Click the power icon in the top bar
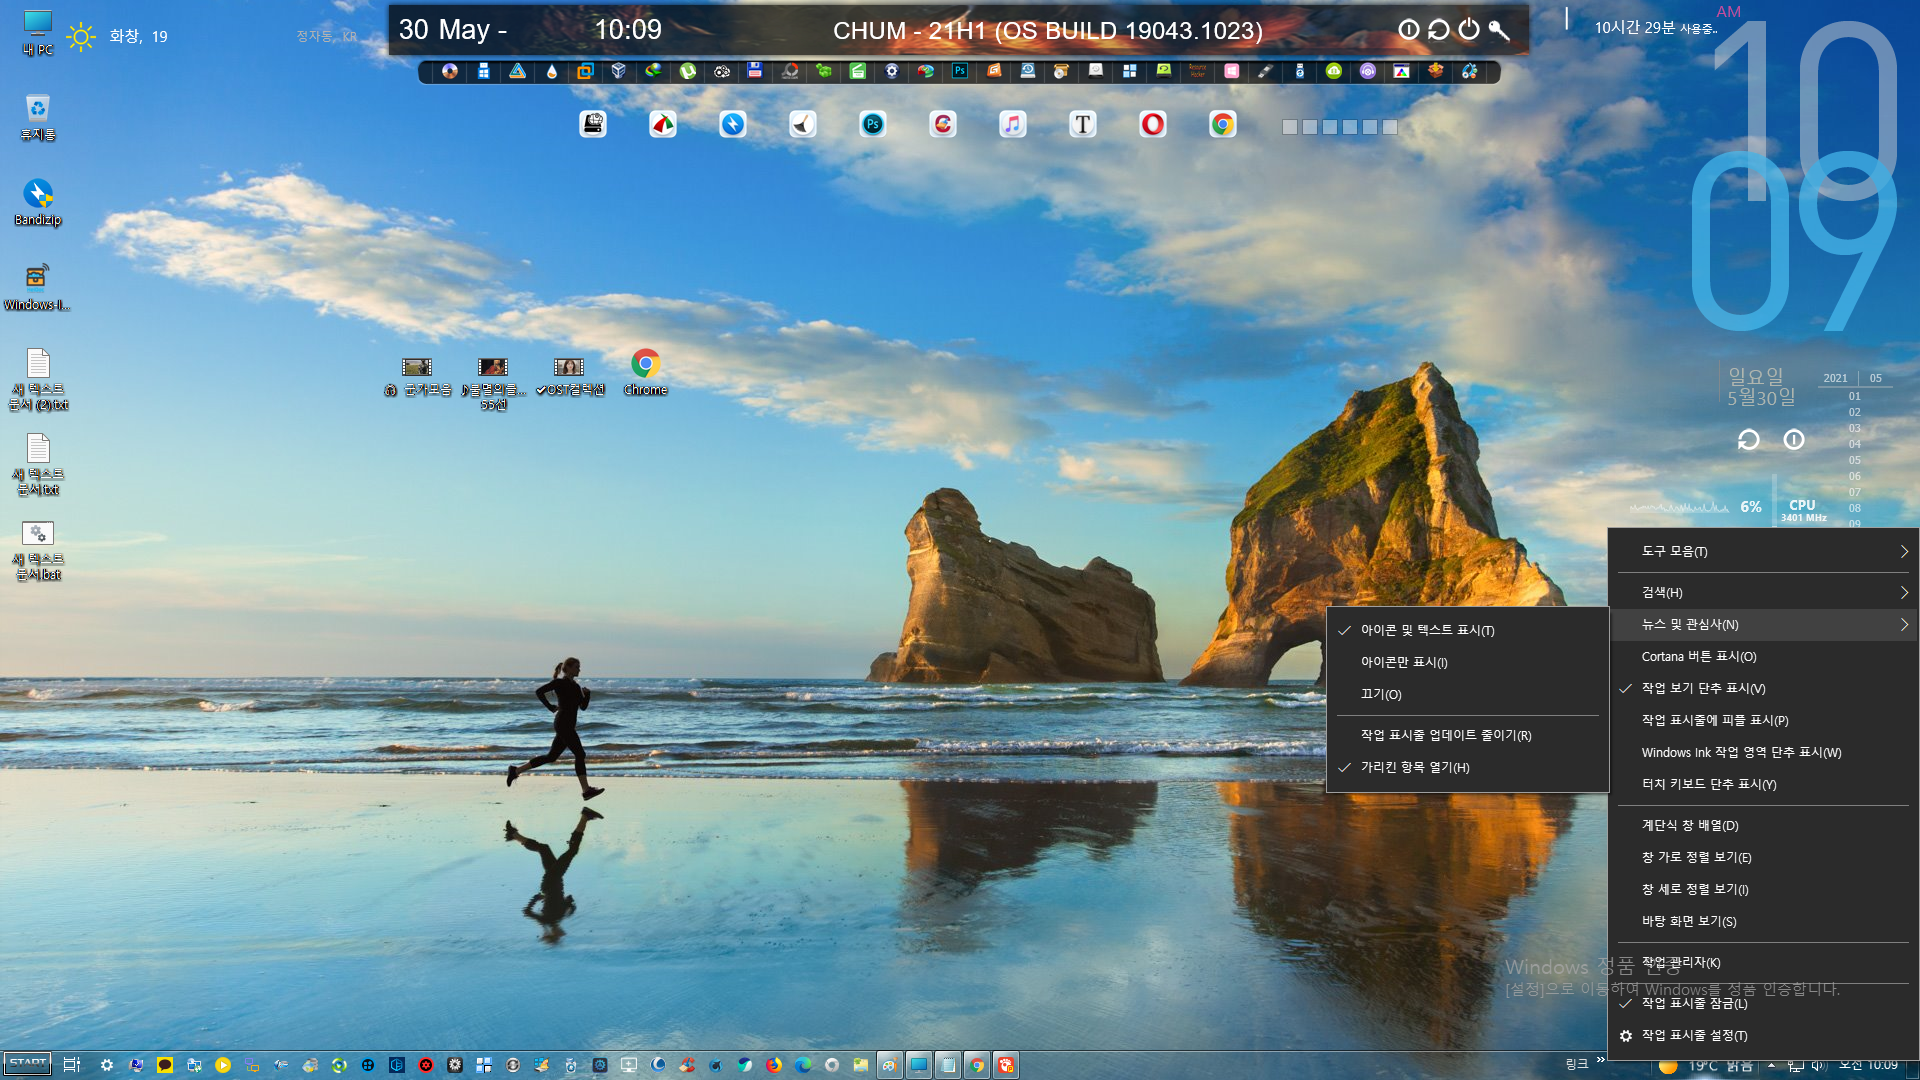This screenshot has height=1080, width=1920. pos(1469,30)
